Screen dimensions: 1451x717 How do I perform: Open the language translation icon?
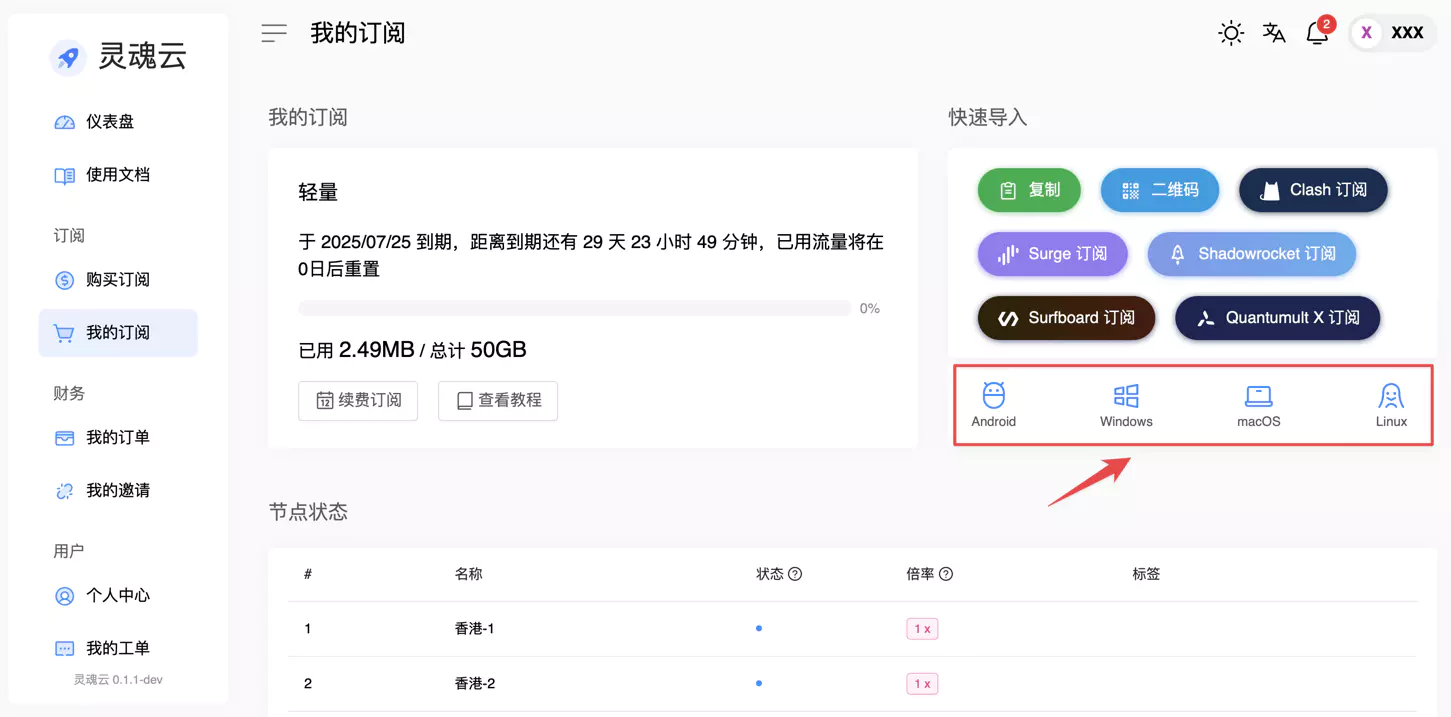pyautogui.click(x=1274, y=33)
